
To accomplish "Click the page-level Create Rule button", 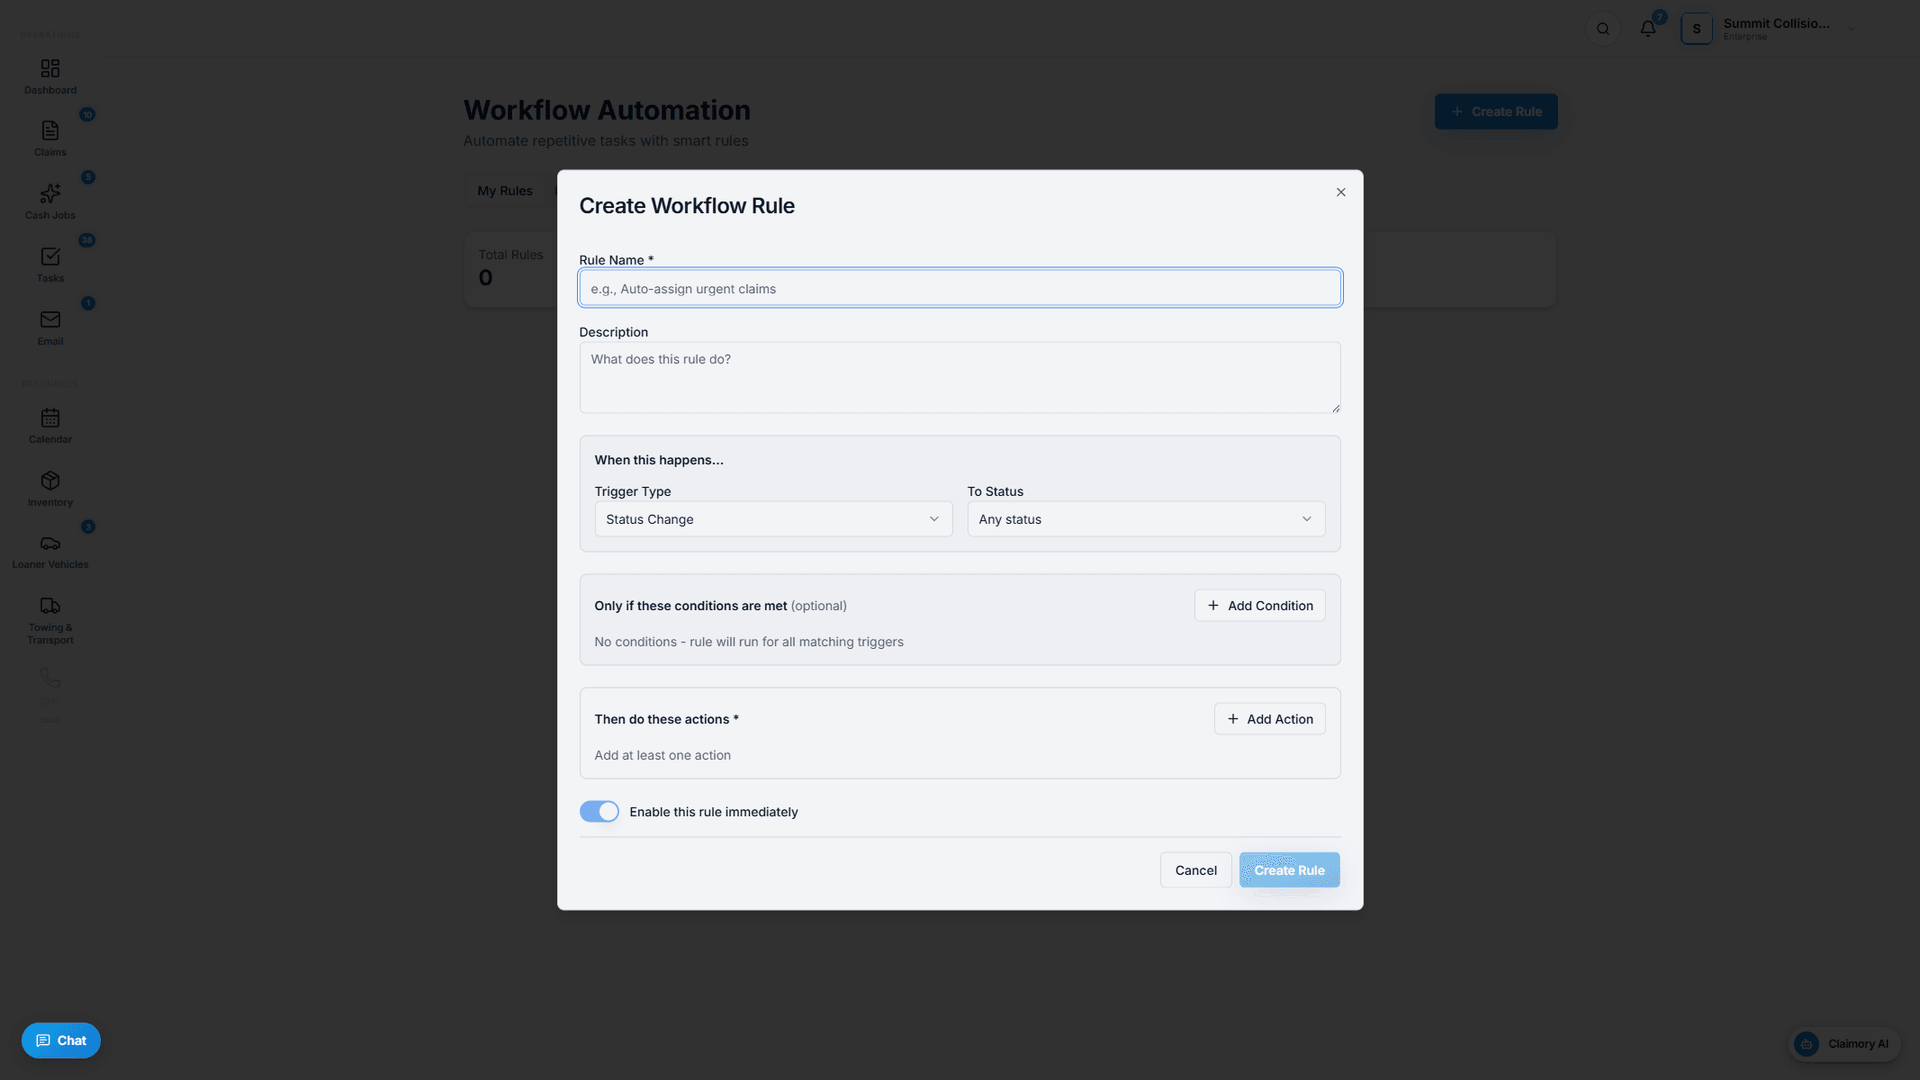I will pos(1496,112).
